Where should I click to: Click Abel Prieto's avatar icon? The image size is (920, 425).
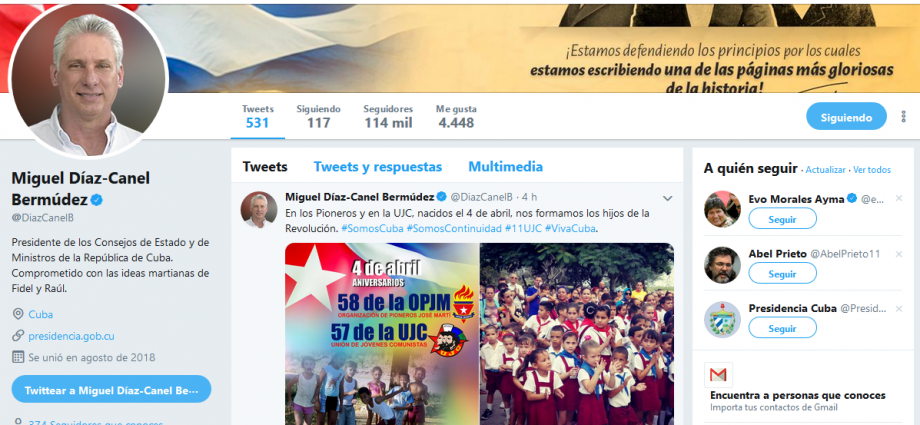coord(722,265)
